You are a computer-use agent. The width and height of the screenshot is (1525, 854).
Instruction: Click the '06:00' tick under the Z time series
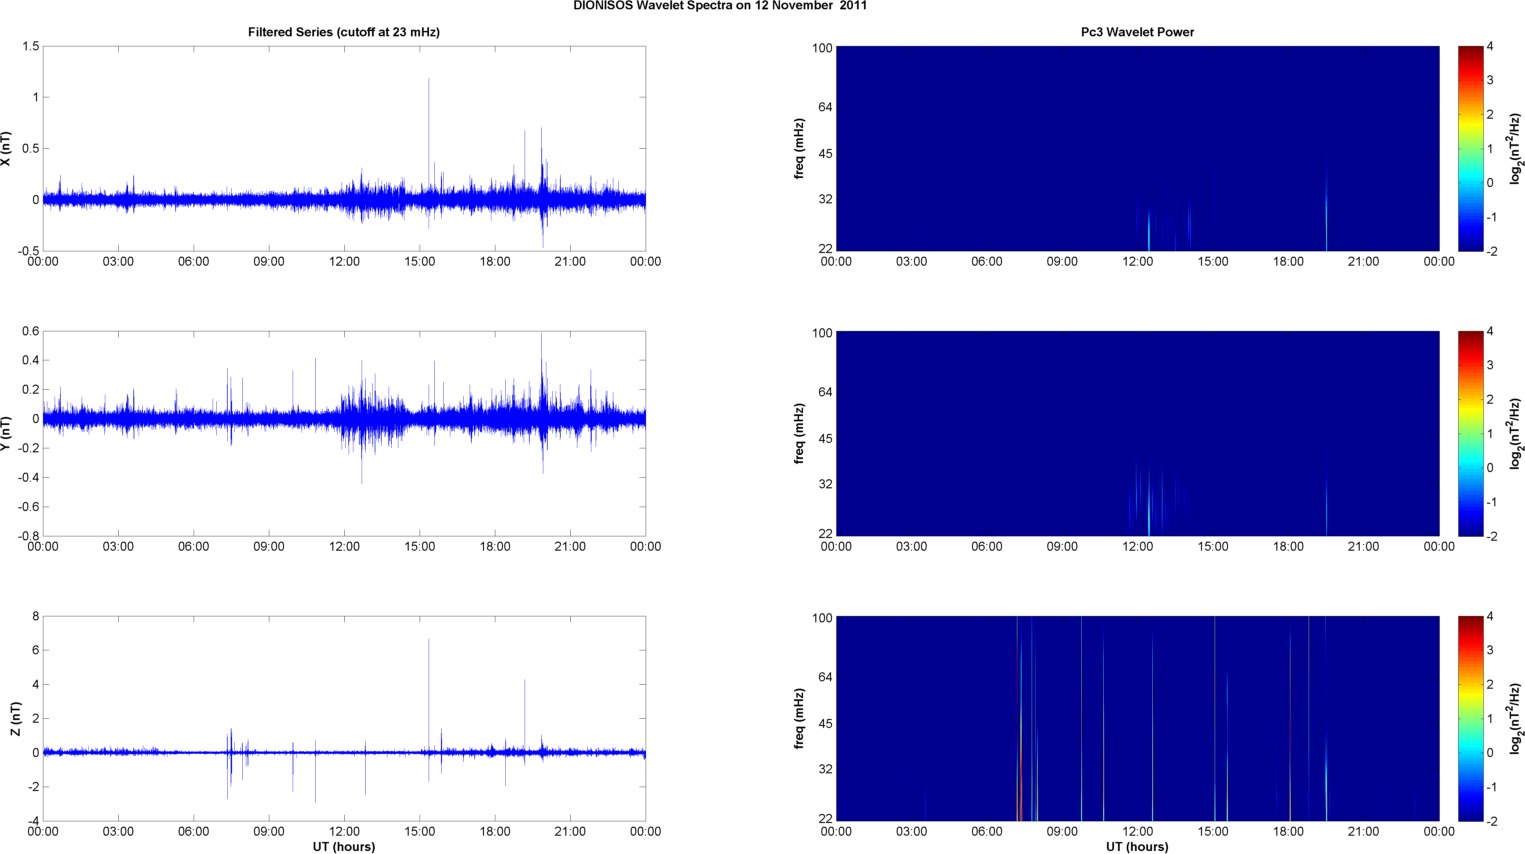tap(193, 832)
